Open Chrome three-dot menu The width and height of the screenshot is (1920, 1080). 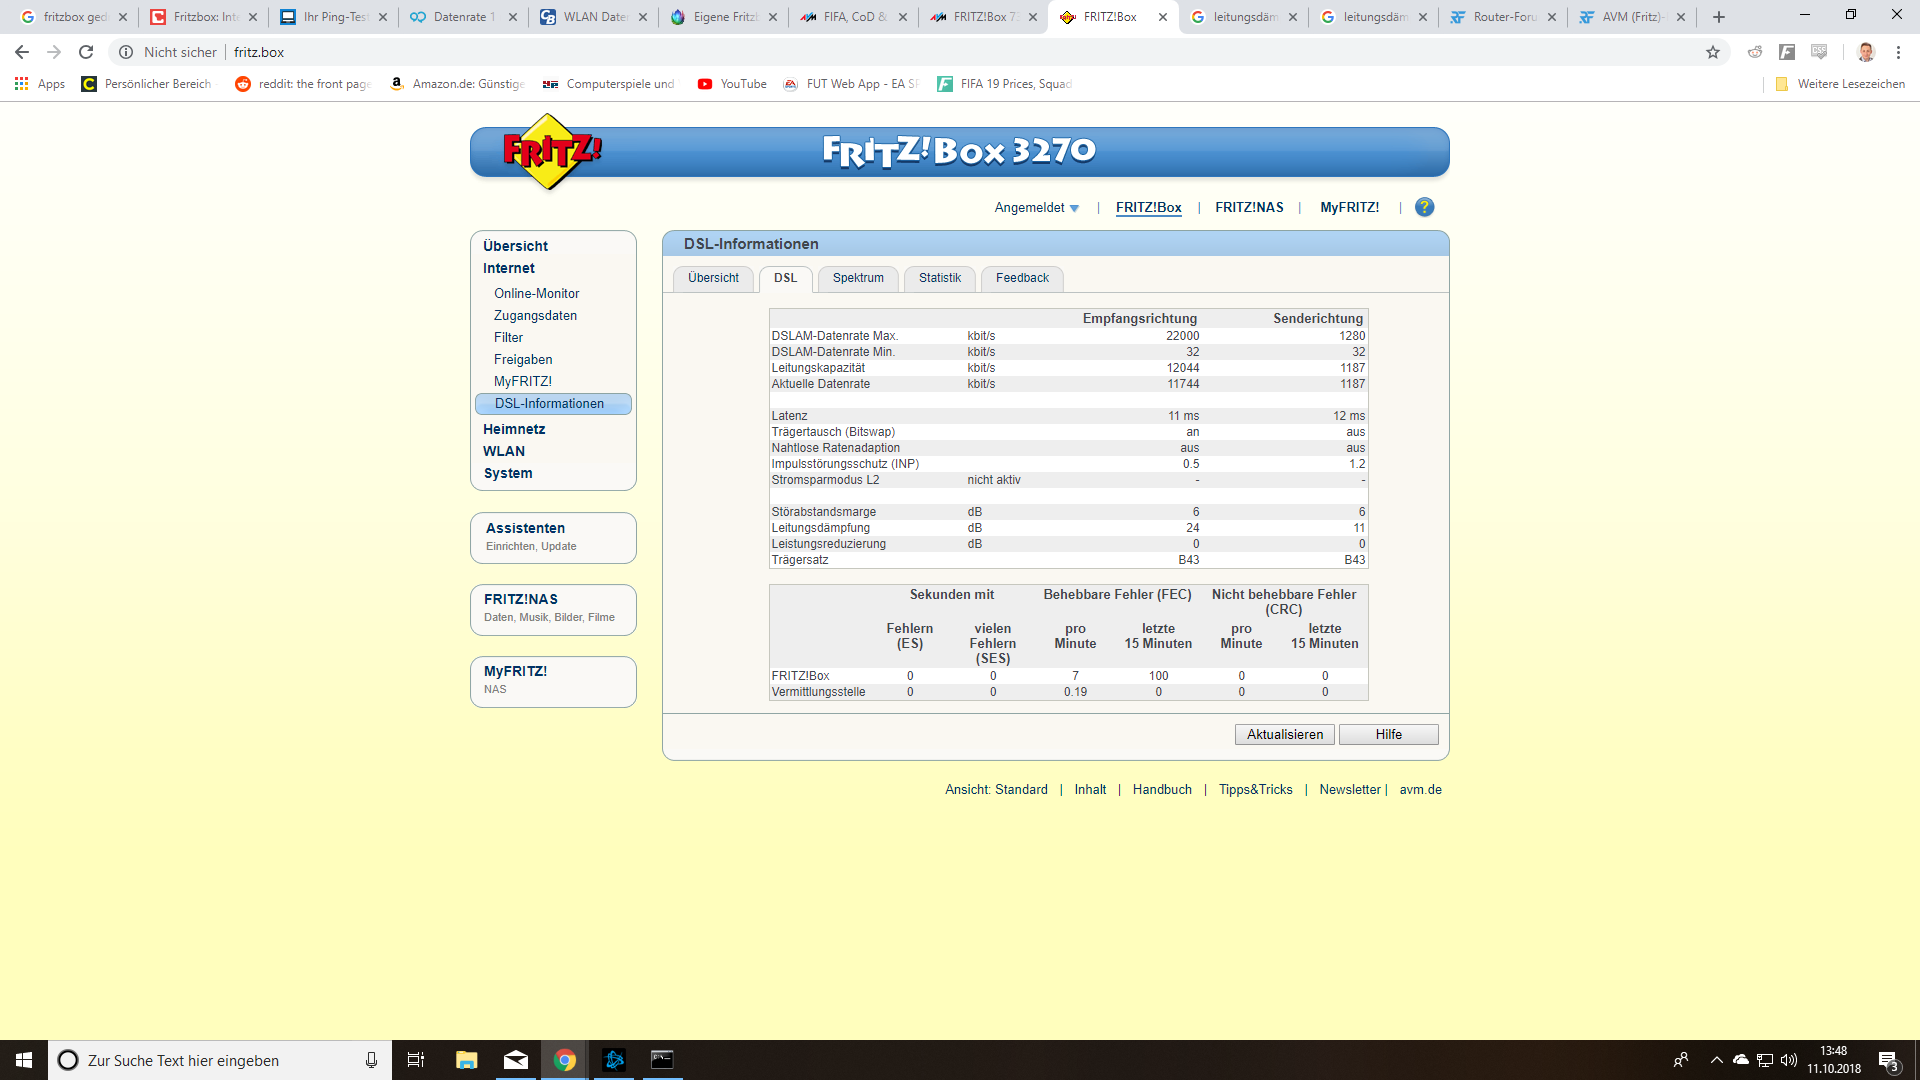pos(1898,52)
